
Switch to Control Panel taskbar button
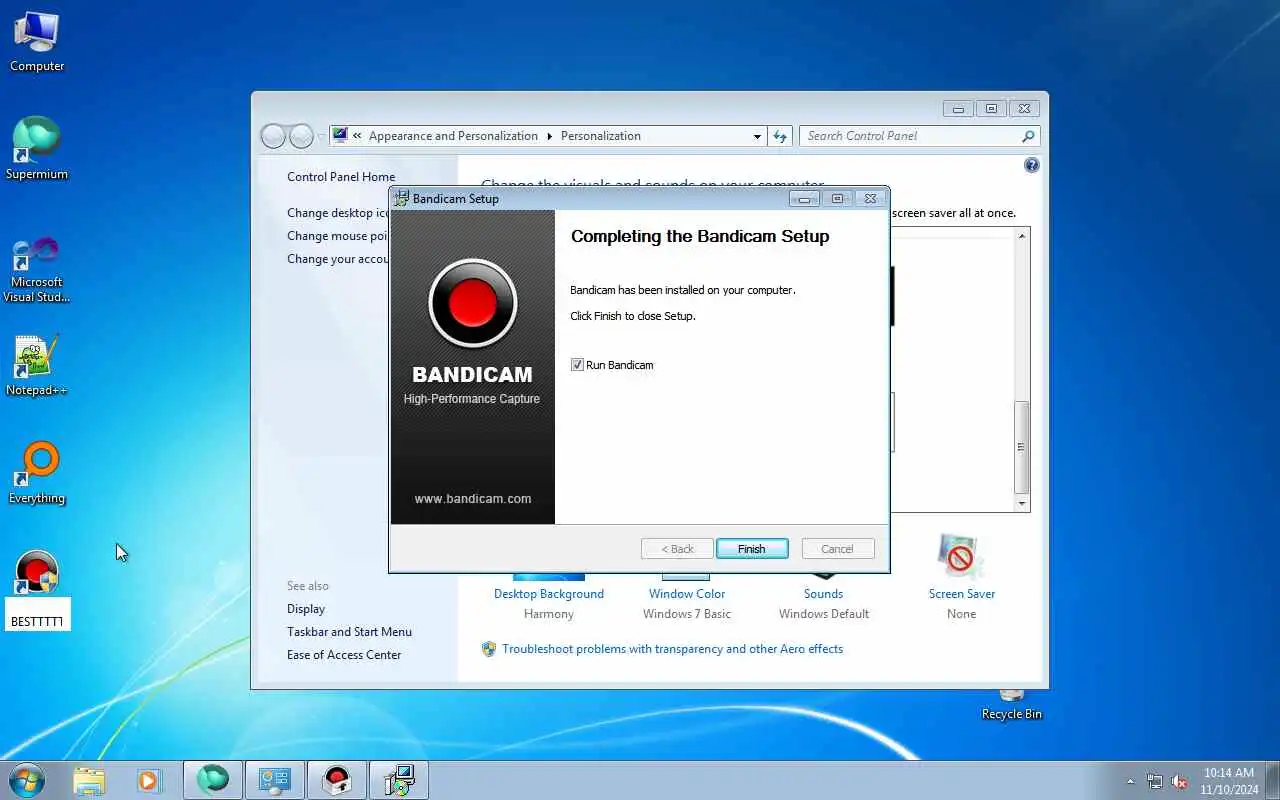click(275, 780)
